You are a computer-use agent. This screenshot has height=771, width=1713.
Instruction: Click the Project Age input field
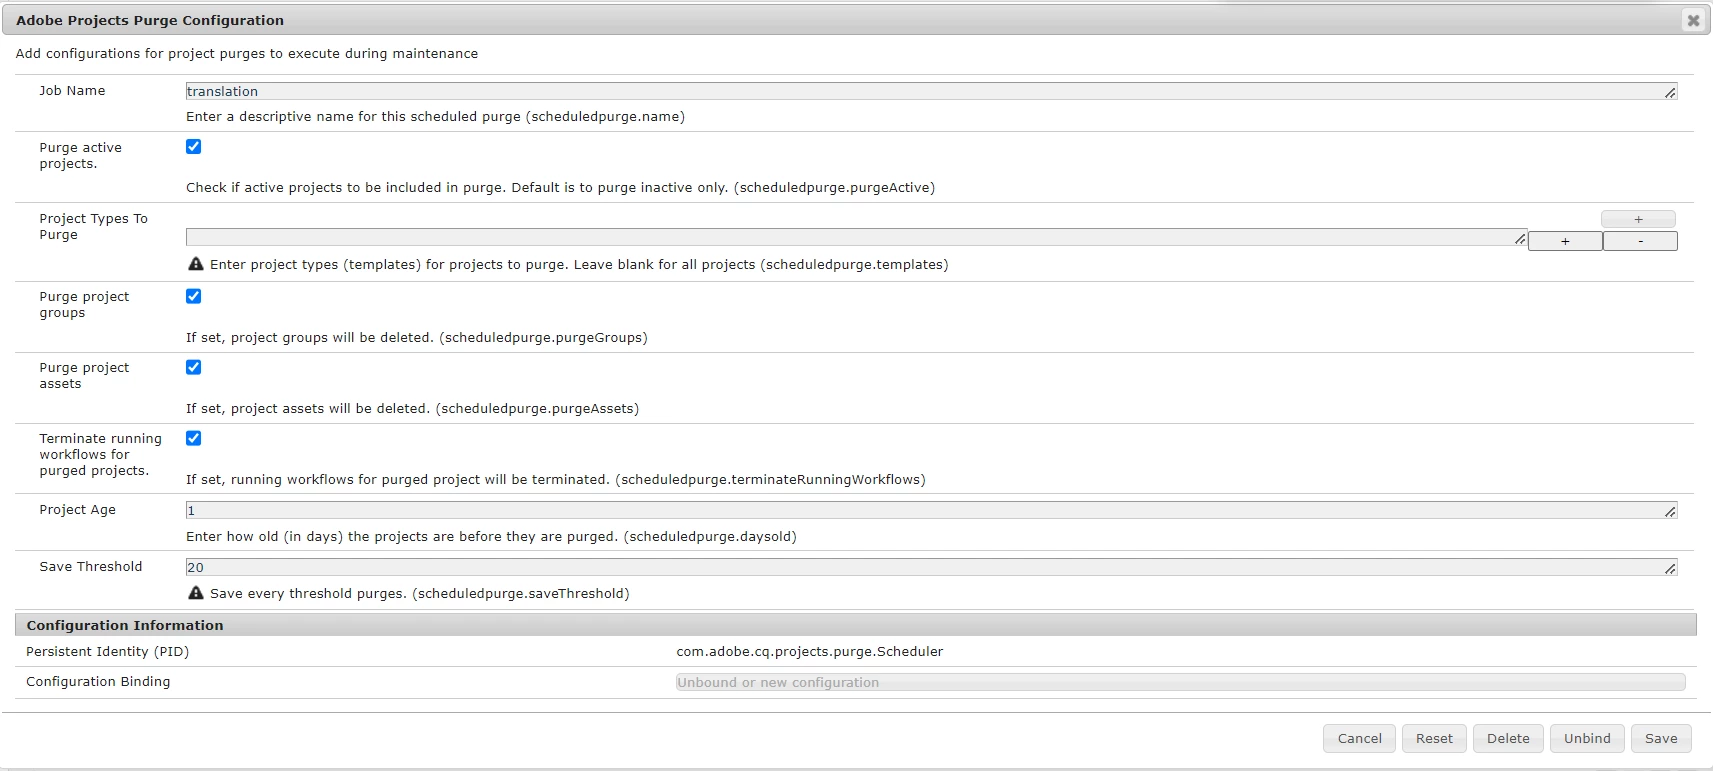click(x=931, y=510)
